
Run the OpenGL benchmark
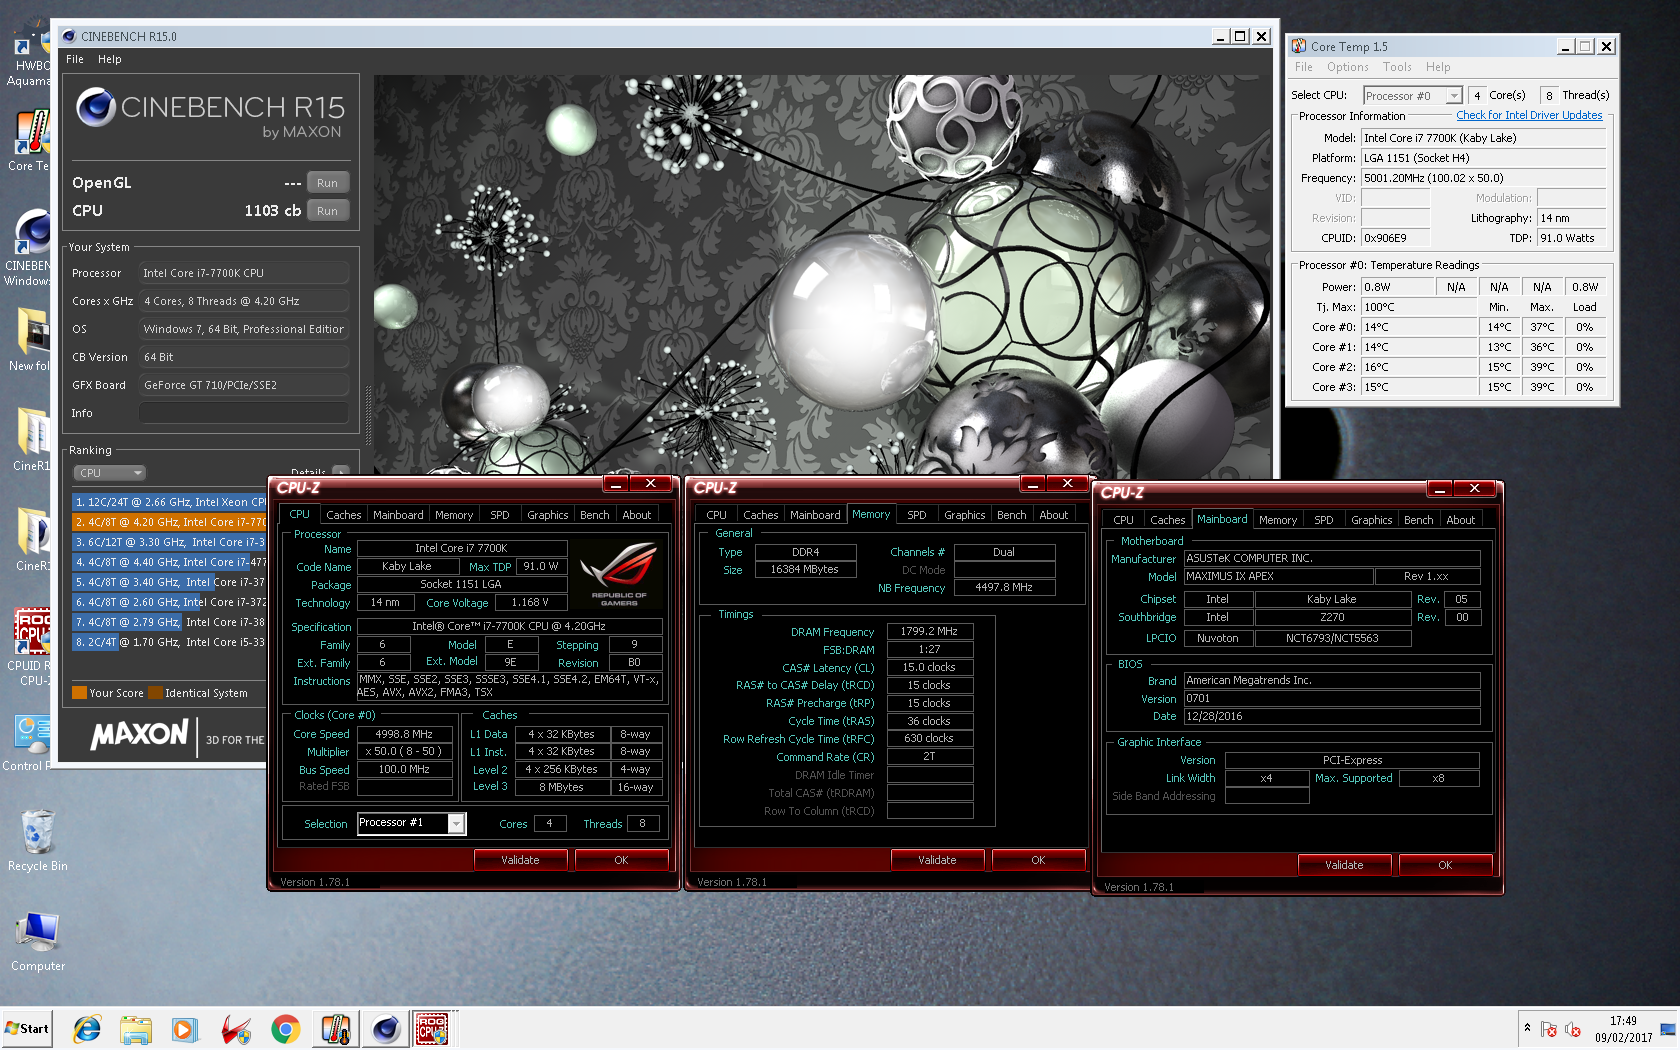point(327,183)
